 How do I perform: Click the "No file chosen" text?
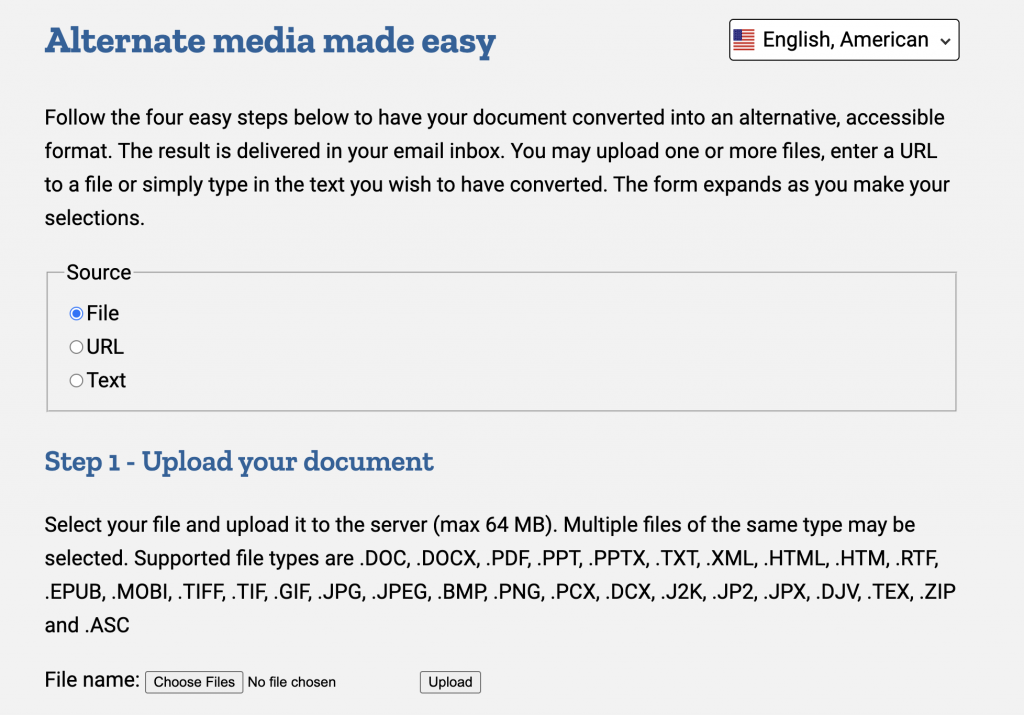point(292,682)
